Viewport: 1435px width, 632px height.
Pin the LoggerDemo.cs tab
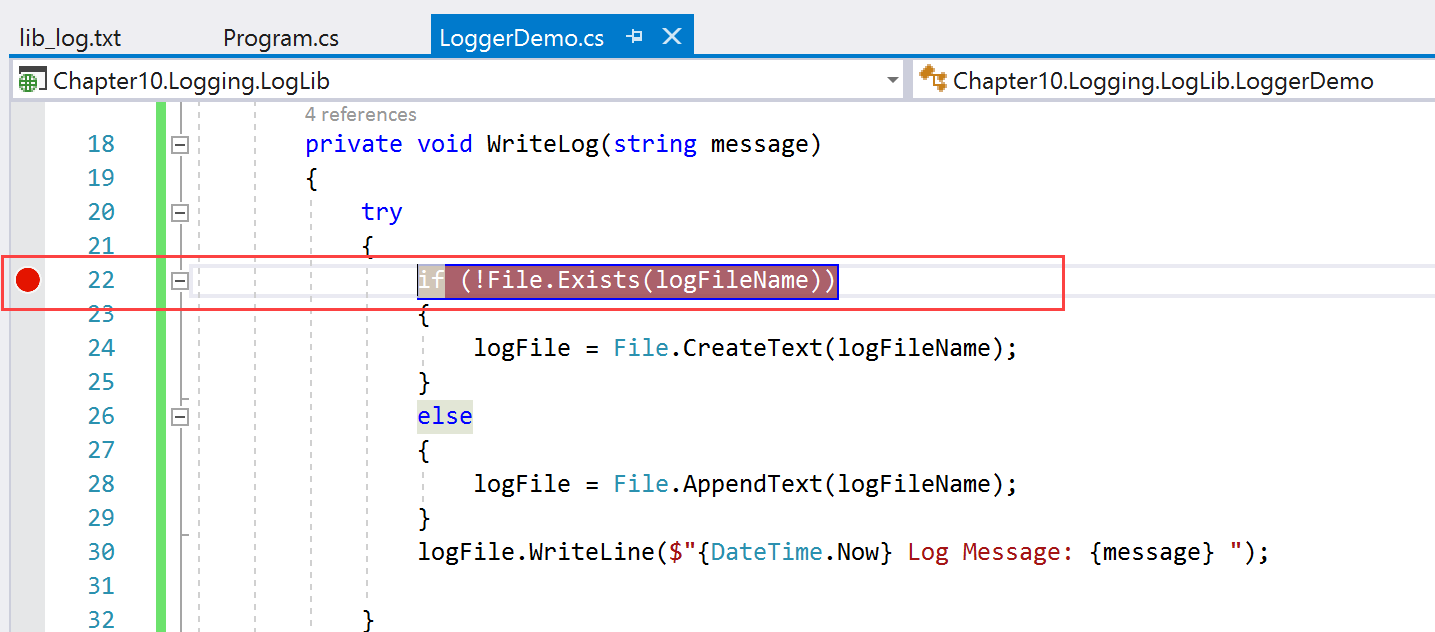634,38
